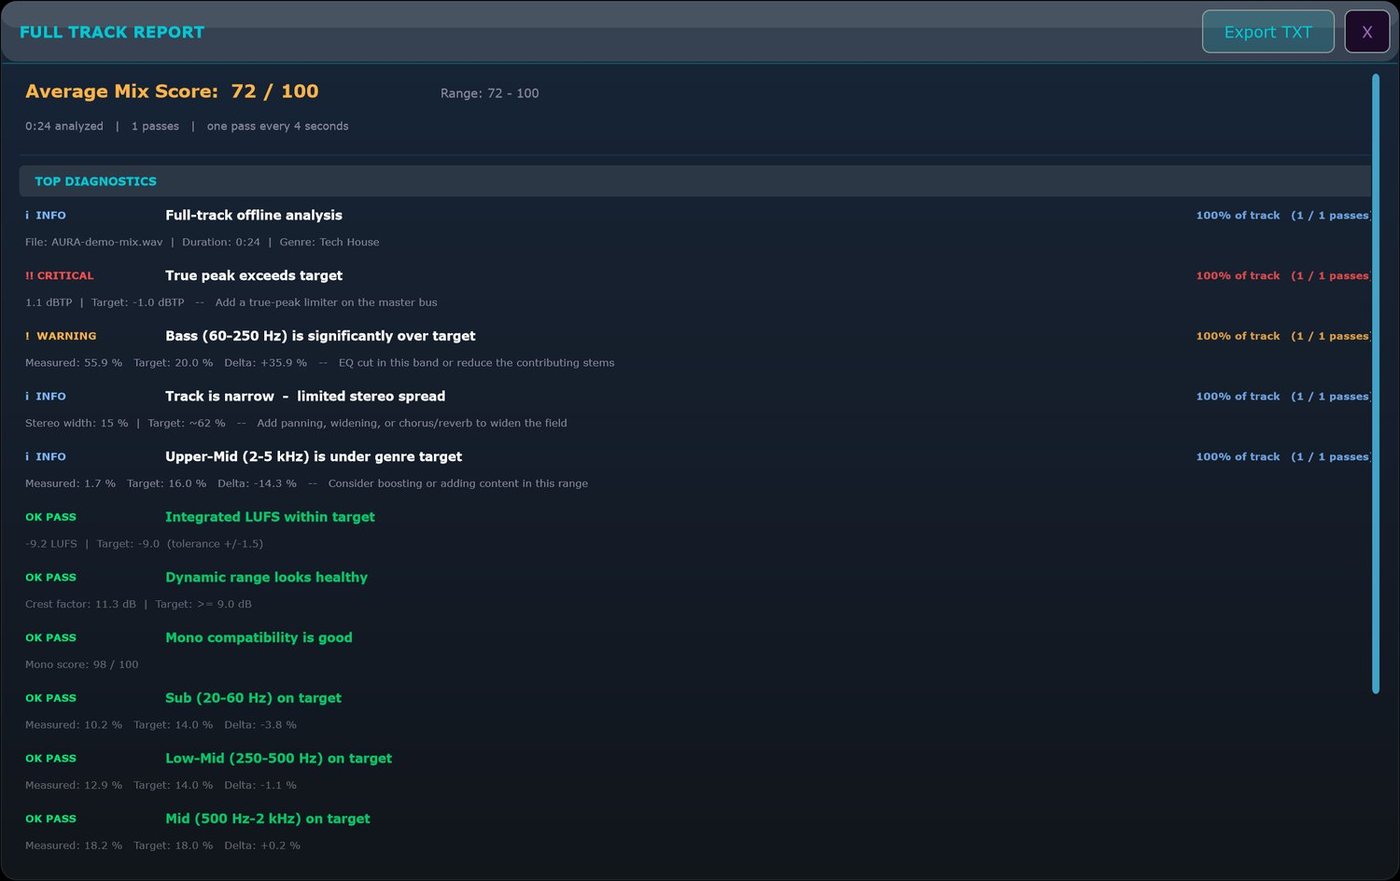Image resolution: width=1400 pixels, height=881 pixels.
Task: Click 'Dynamic range looks healthy' result
Action: click(x=266, y=577)
